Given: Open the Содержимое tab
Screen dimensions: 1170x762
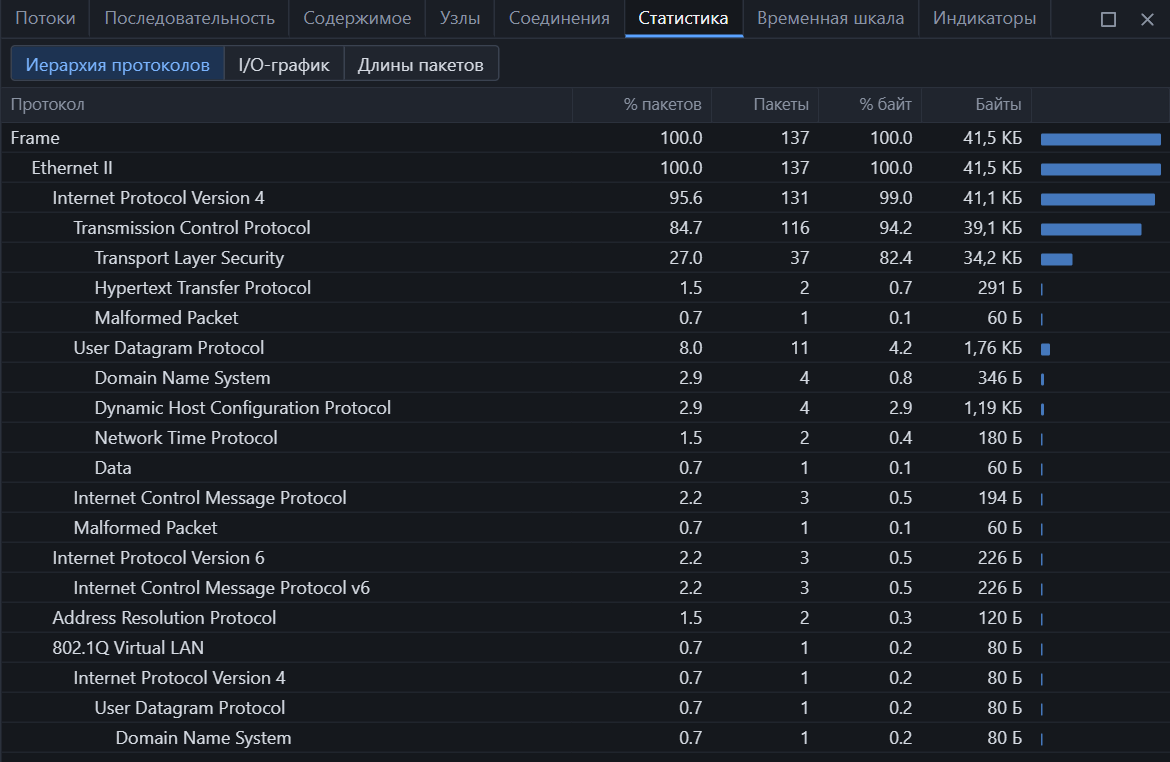Looking at the screenshot, I should 357,18.
